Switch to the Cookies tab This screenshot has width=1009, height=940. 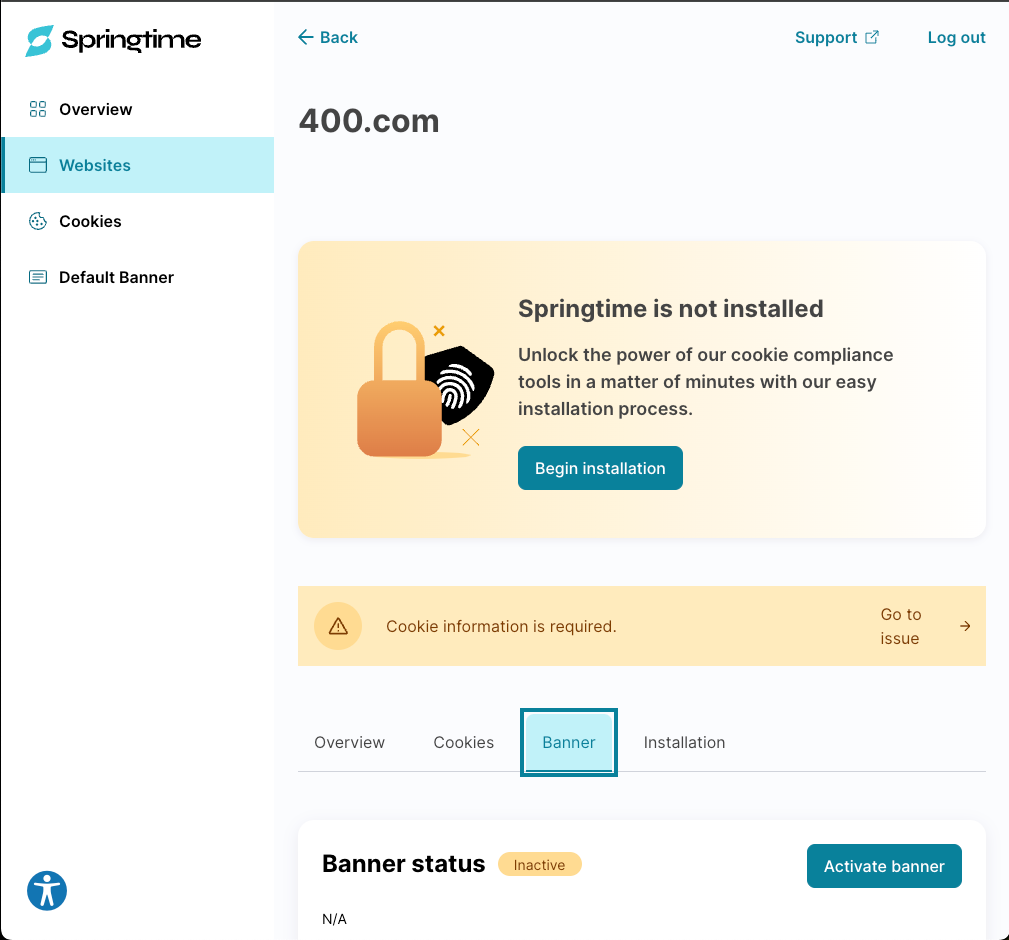pyautogui.click(x=463, y=742)
